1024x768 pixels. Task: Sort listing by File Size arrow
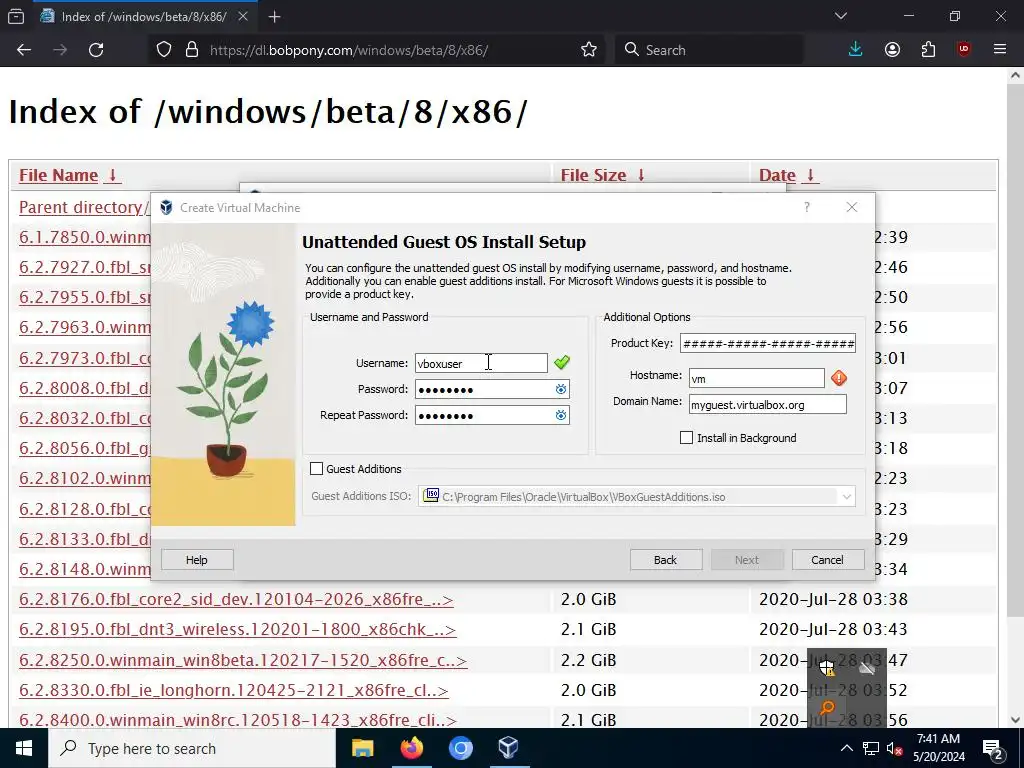coord(641,175)
